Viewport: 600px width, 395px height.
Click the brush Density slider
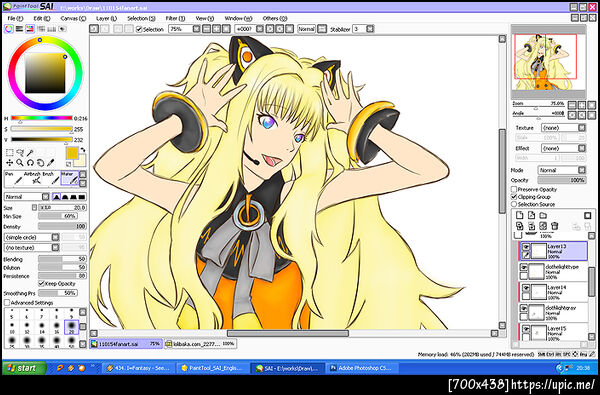[x=62, y=227]
